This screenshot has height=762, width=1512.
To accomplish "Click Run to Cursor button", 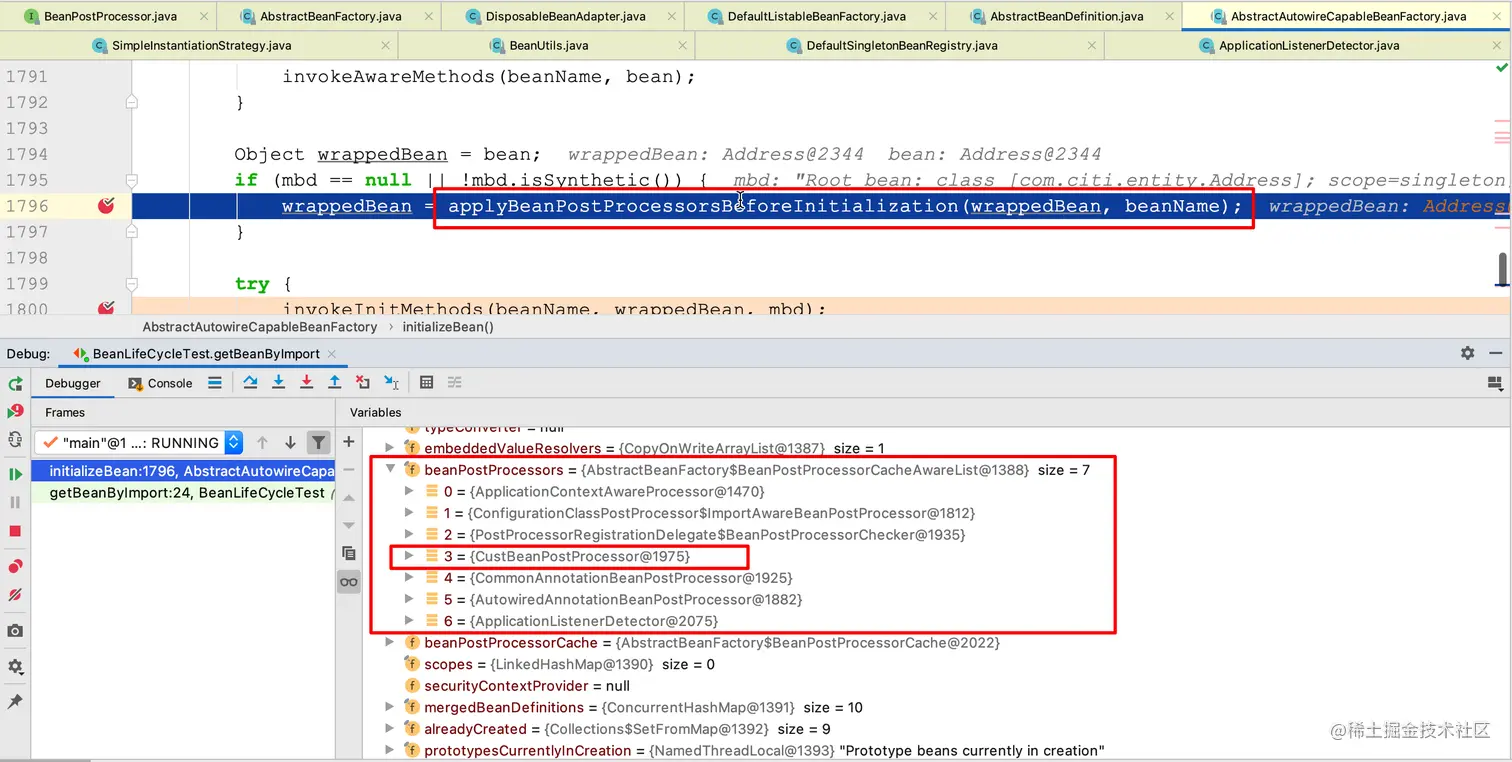I will point(391,382).
